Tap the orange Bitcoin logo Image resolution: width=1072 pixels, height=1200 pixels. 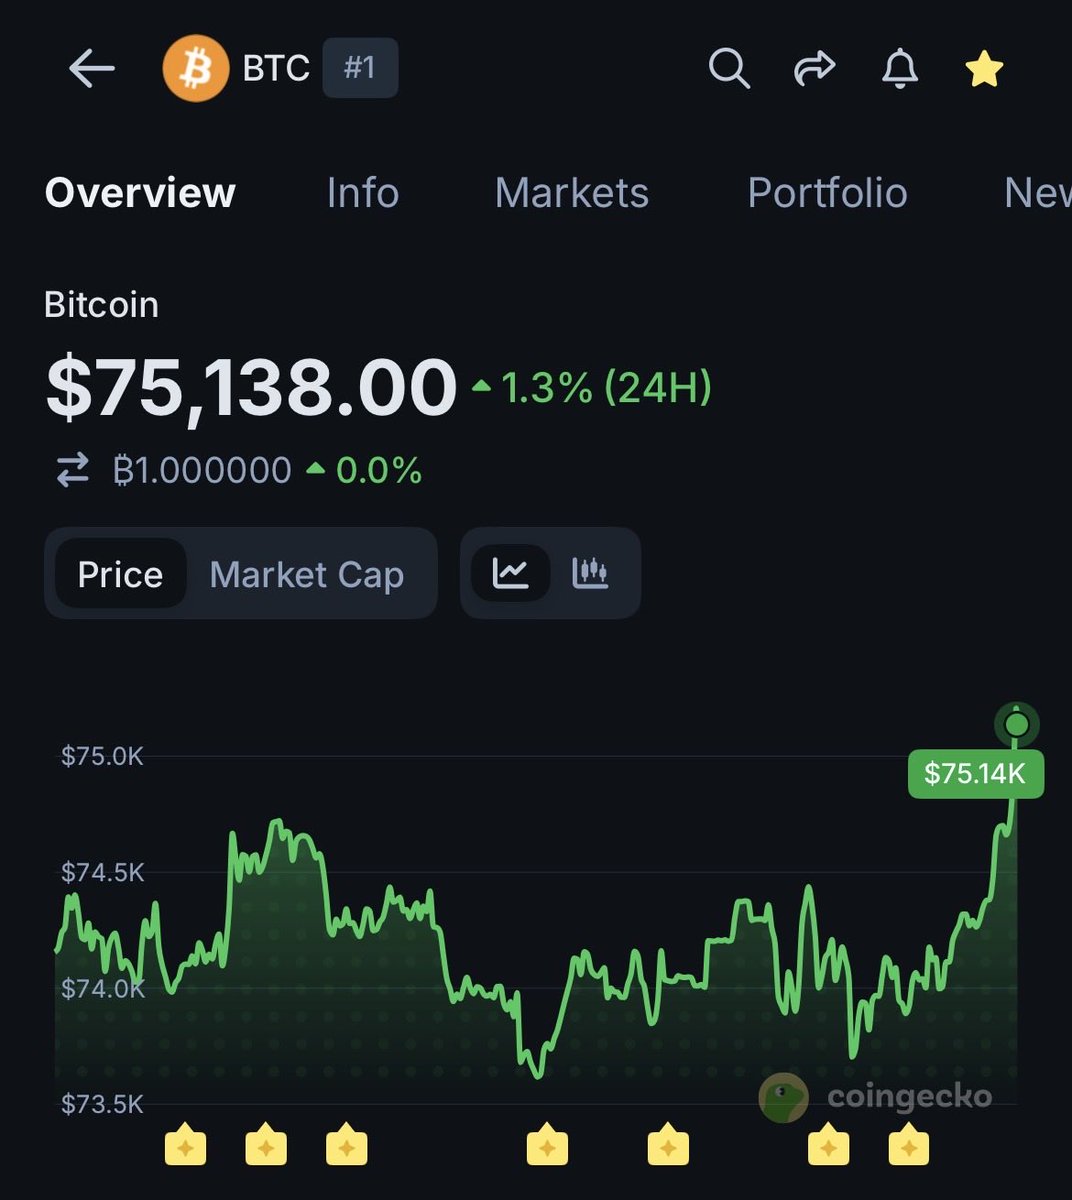pos(196,69)
